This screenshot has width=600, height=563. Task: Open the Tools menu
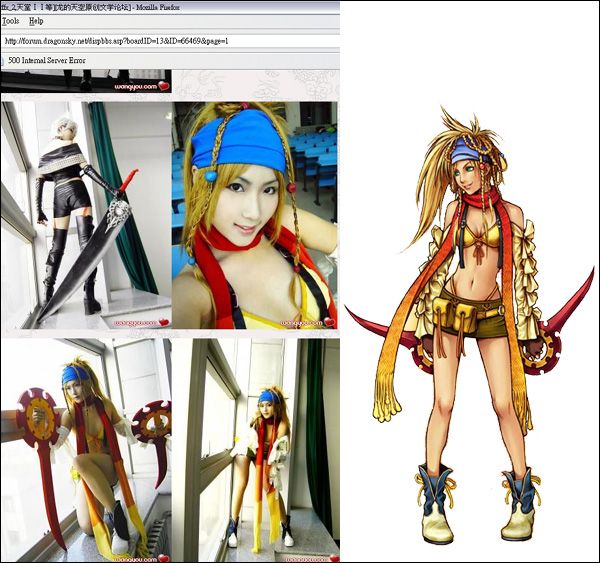(x=10, y=21)
